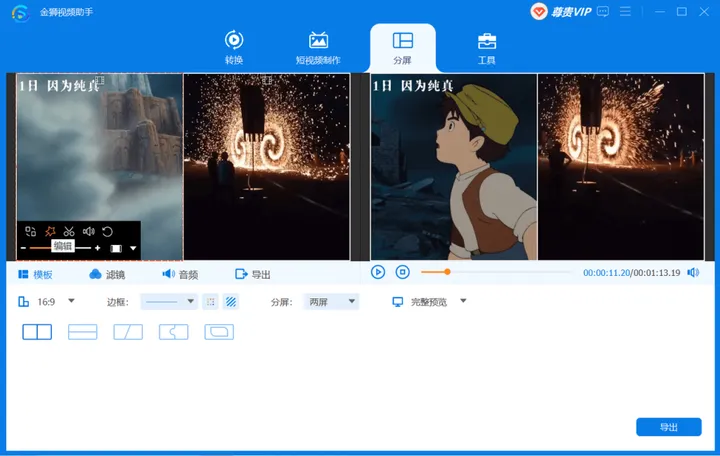Click the scissors trim icon in overlay

click(69, 231)
